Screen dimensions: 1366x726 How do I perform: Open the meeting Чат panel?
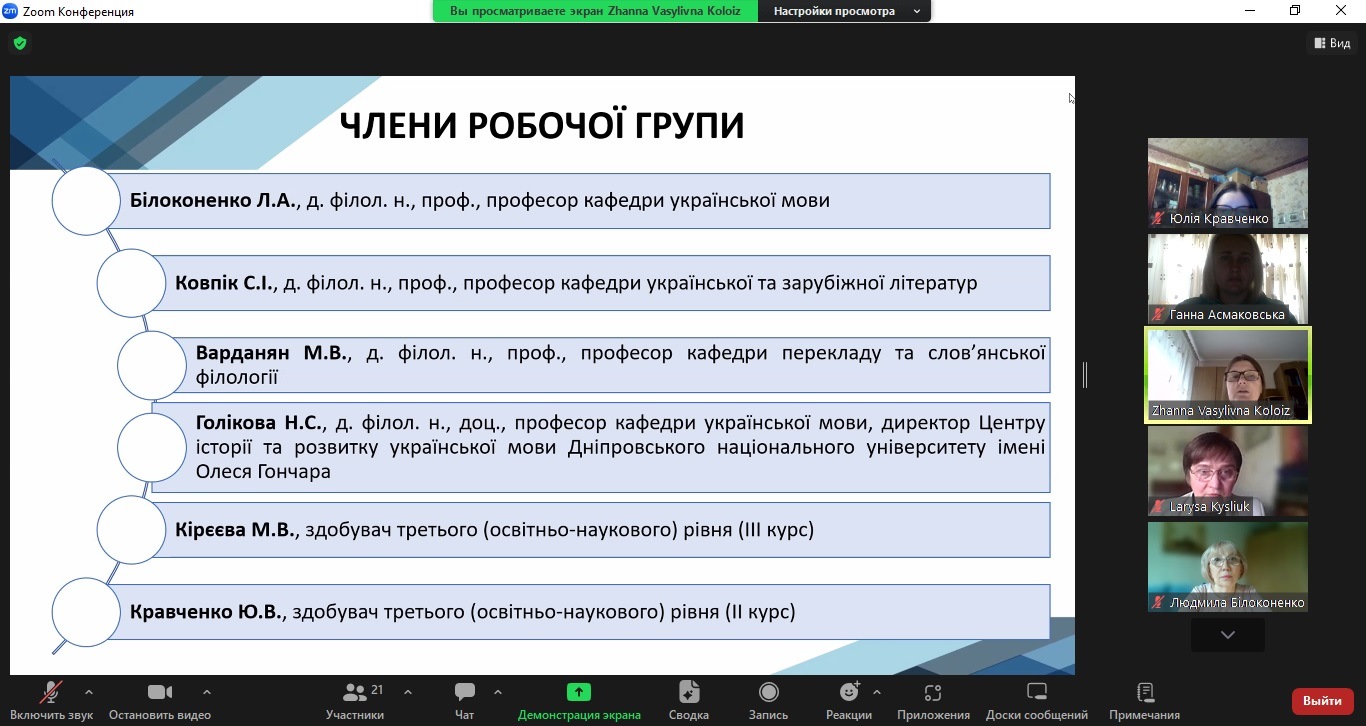463,700
